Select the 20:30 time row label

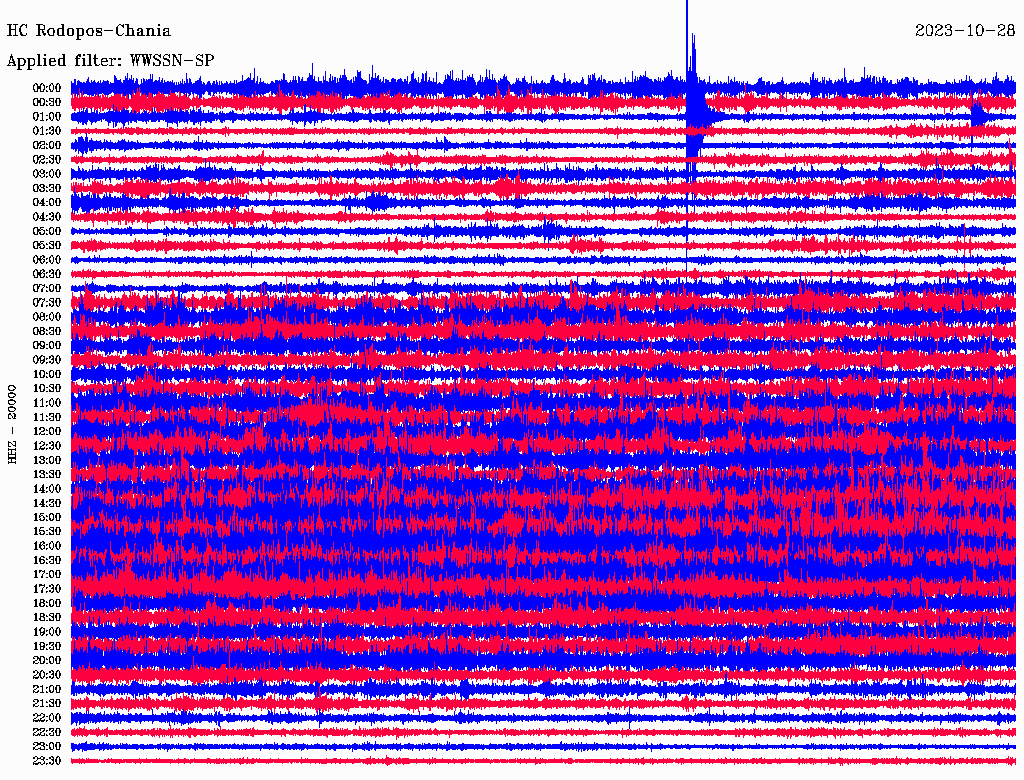(x=47, y=675)
